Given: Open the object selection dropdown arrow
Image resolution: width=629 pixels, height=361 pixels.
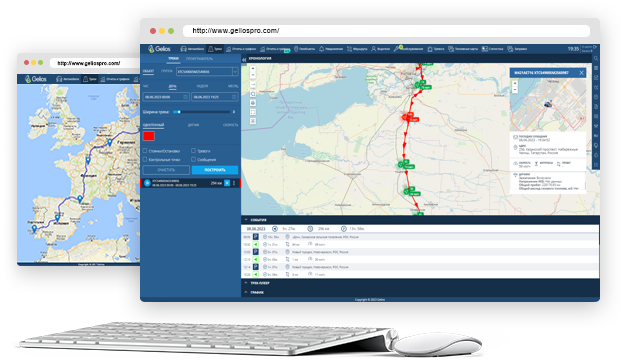Looking at the screenshot, I should (235, 72).
